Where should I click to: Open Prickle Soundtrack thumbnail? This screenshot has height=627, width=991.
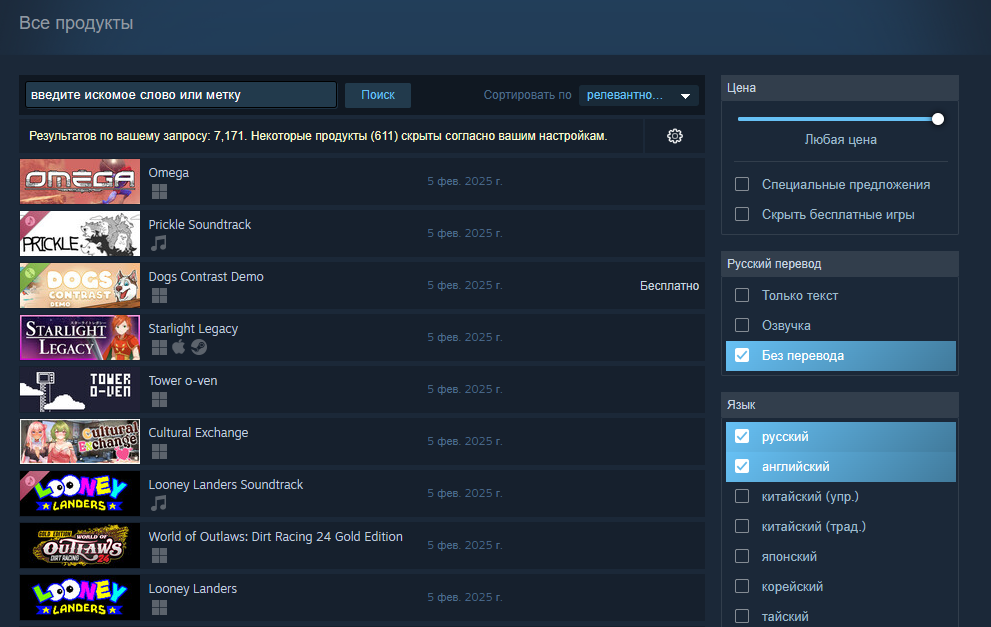pos(80,233)
